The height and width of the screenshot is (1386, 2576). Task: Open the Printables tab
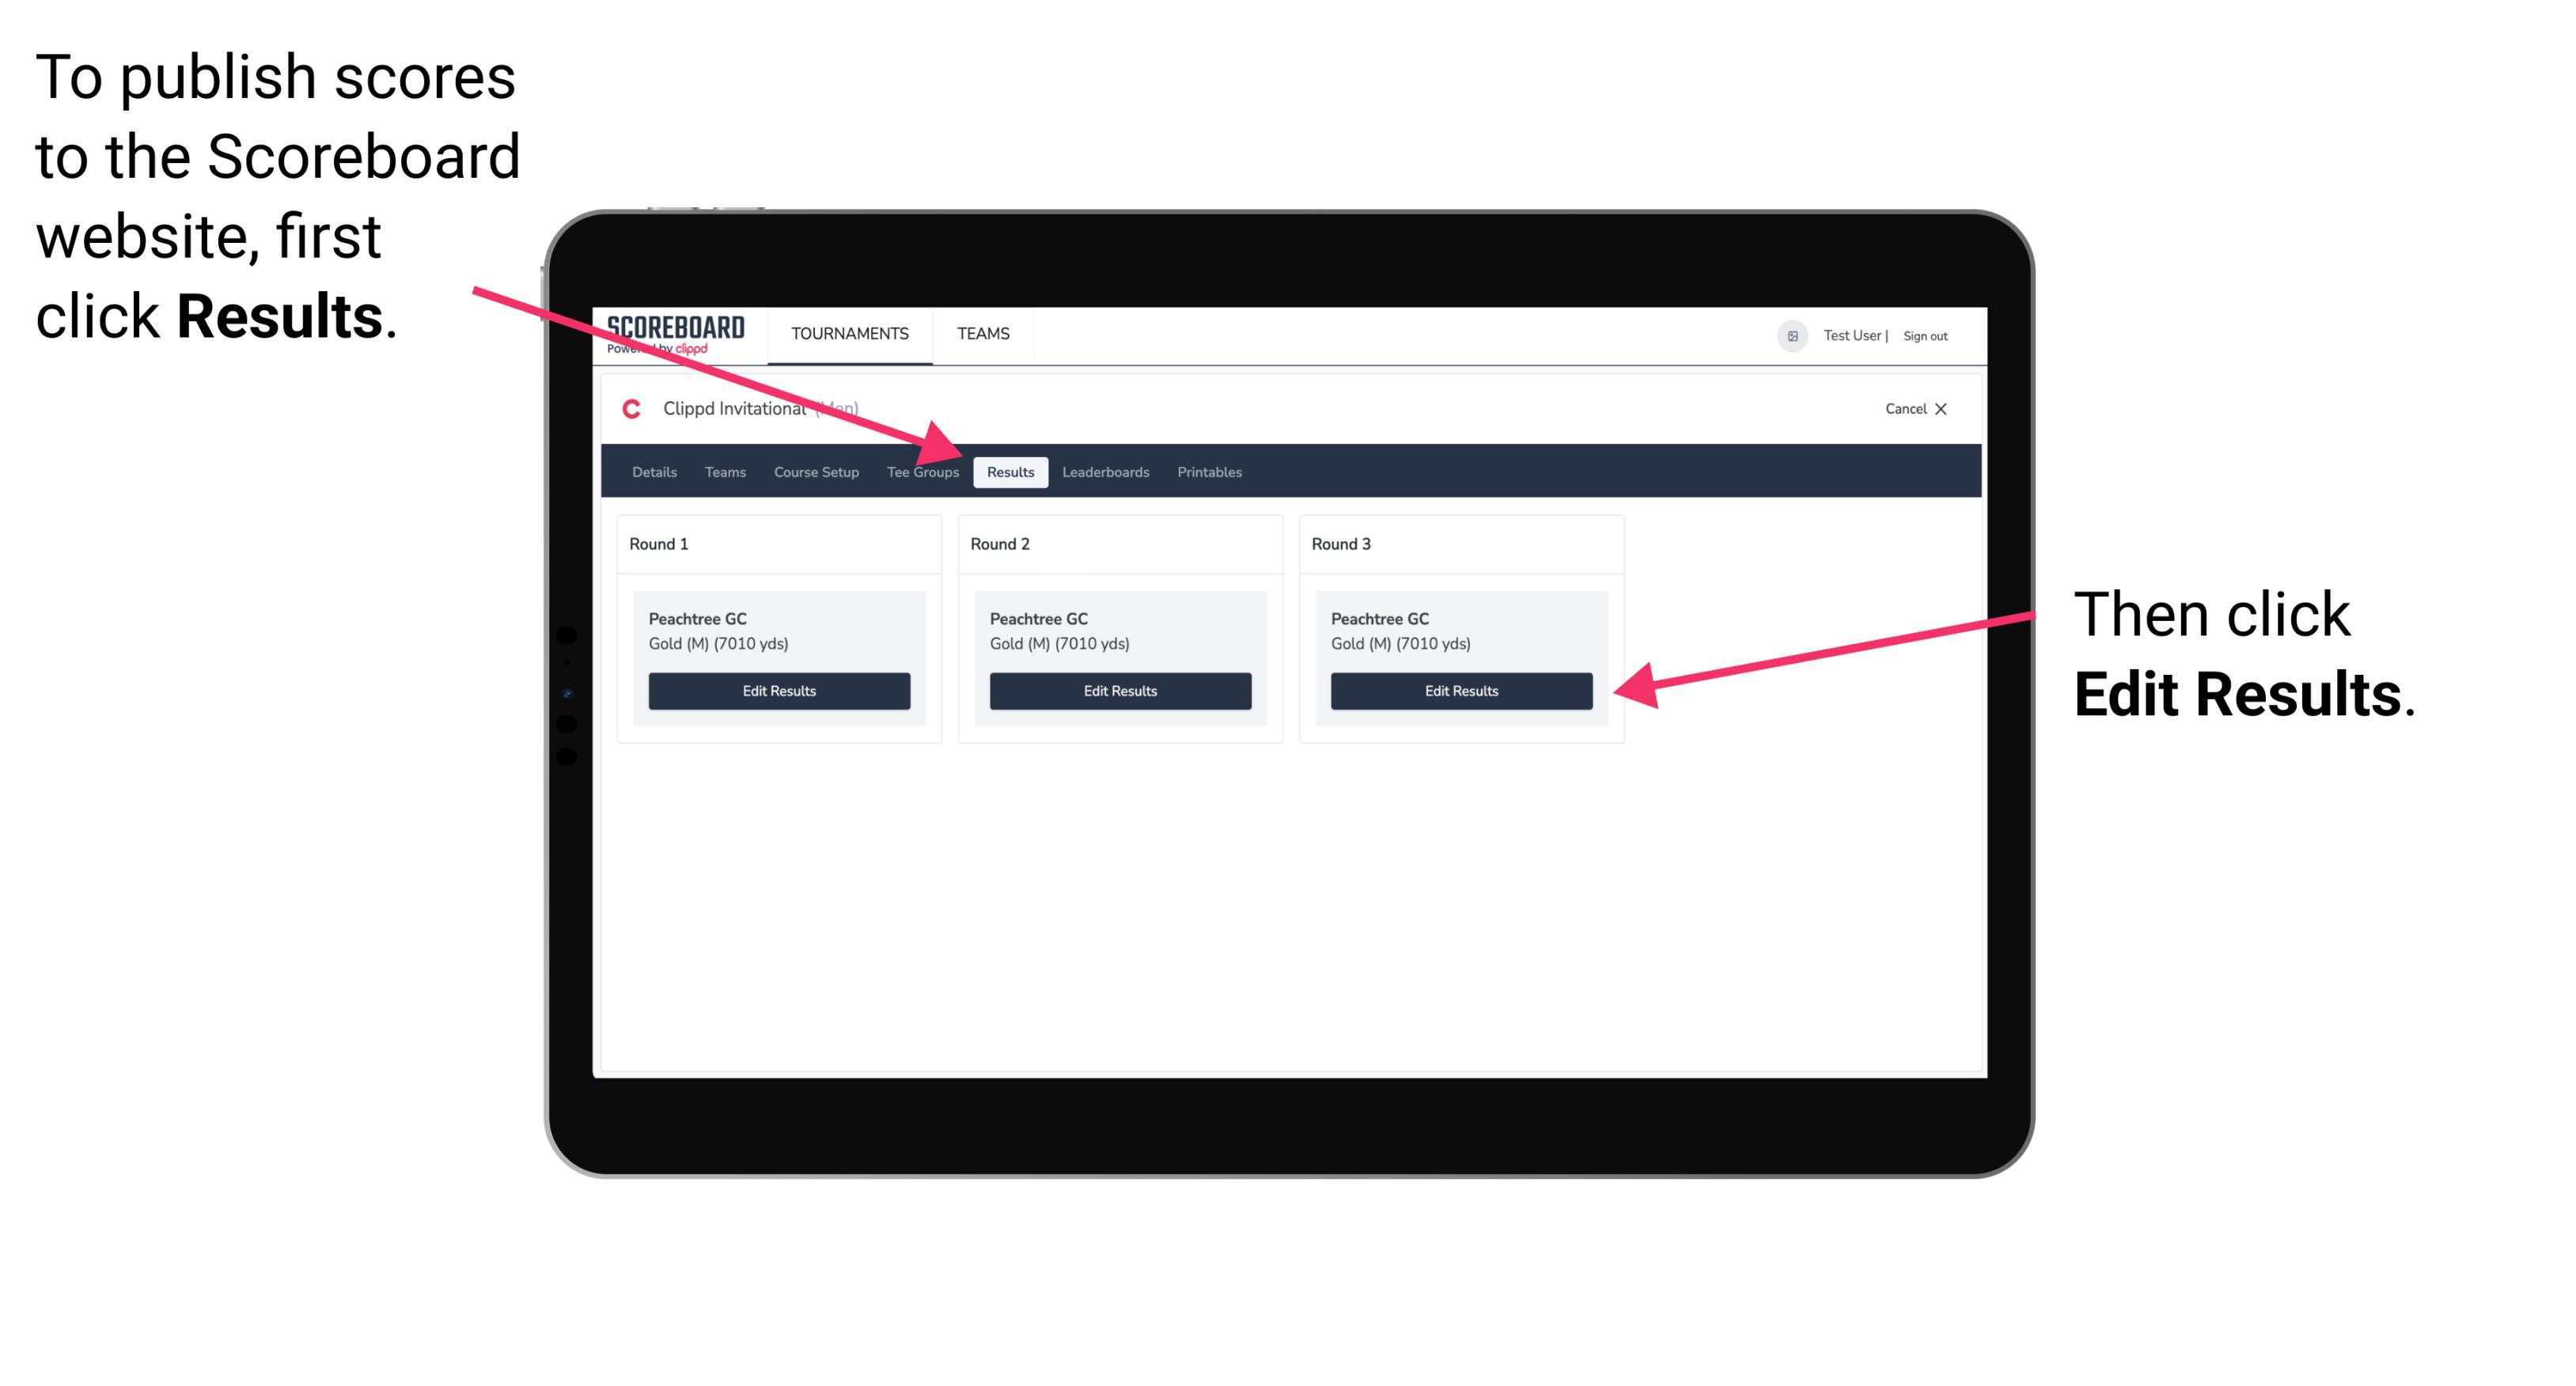tap(1209, 471)
